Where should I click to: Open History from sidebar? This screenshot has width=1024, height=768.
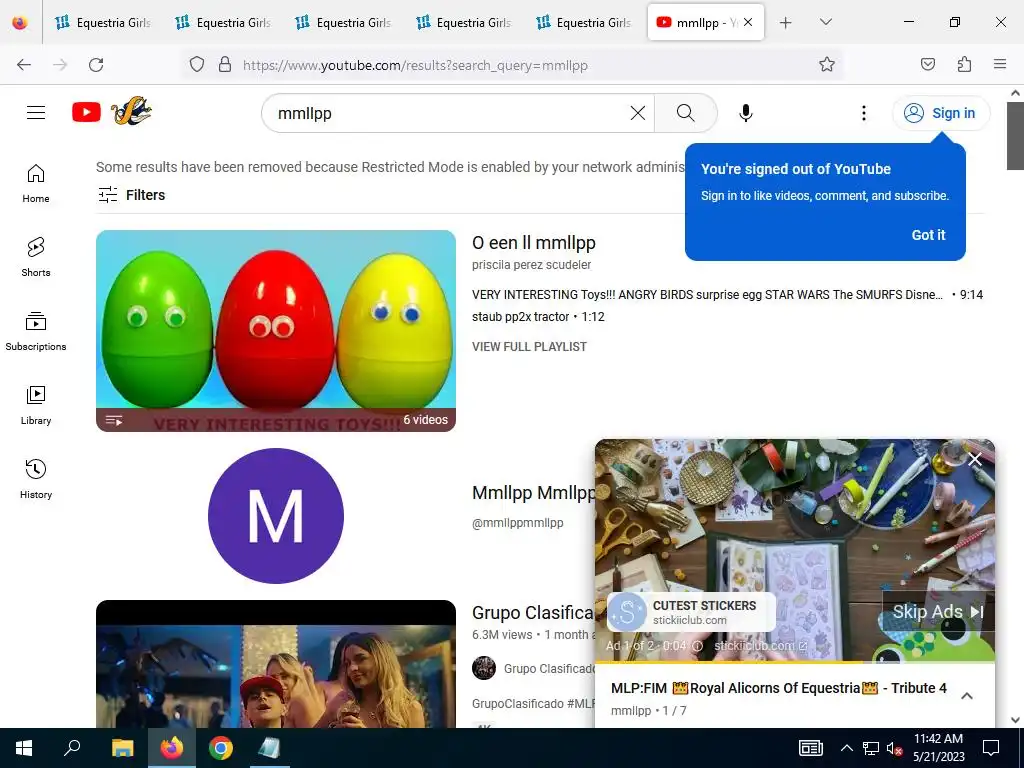point(36,479)
